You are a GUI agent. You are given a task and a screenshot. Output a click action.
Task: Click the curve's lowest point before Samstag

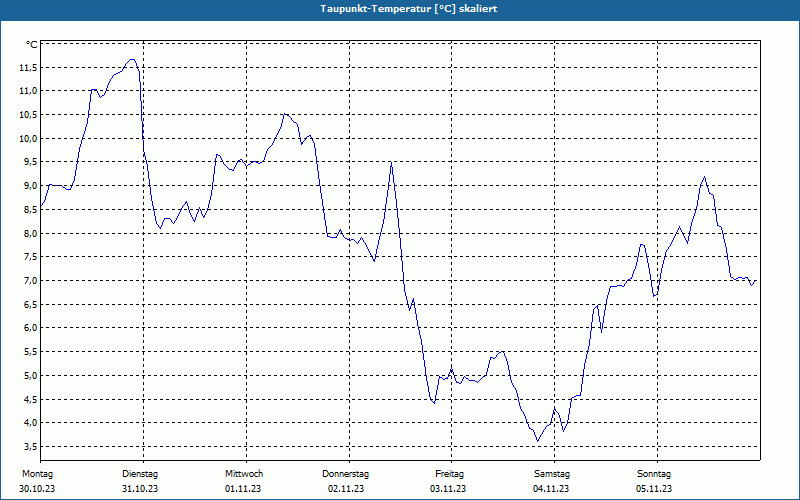[x=537, y=441]
